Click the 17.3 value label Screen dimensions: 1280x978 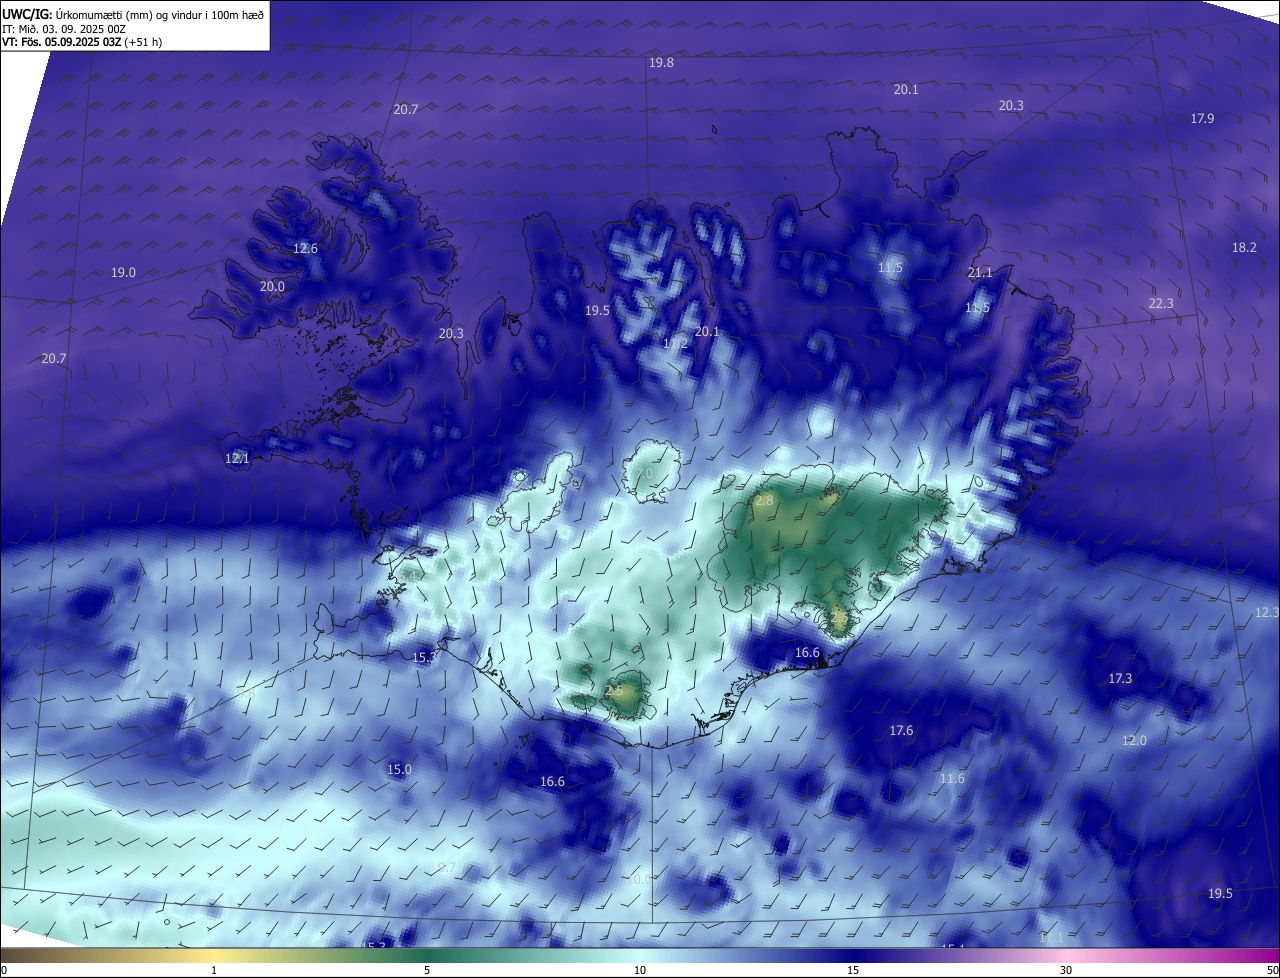tap(1120, 678)
